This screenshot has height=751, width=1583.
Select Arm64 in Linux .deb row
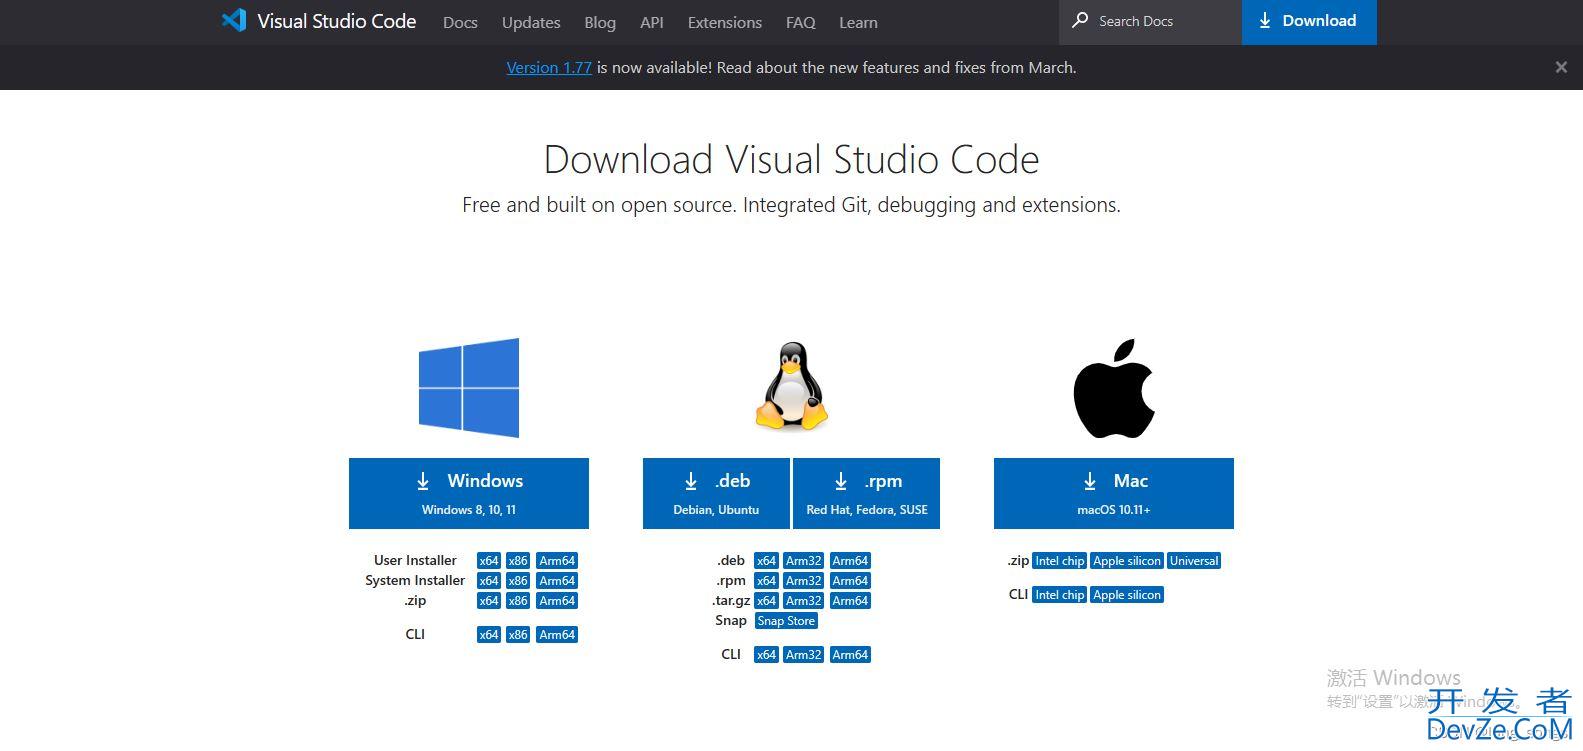850,561
